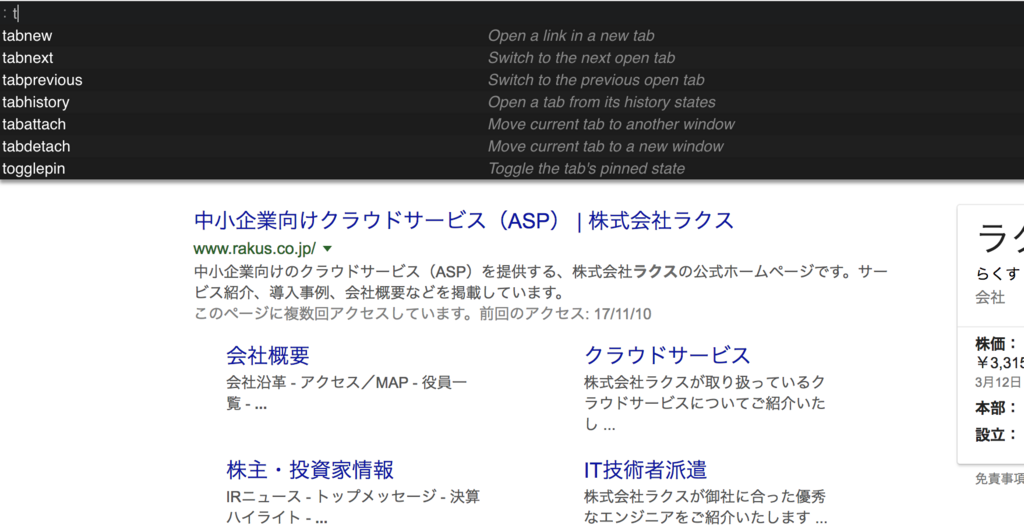This screenshot has width=1024, height=529.
Task: Open the 株式会社ラクス search result title
Action: pos(464,220)
